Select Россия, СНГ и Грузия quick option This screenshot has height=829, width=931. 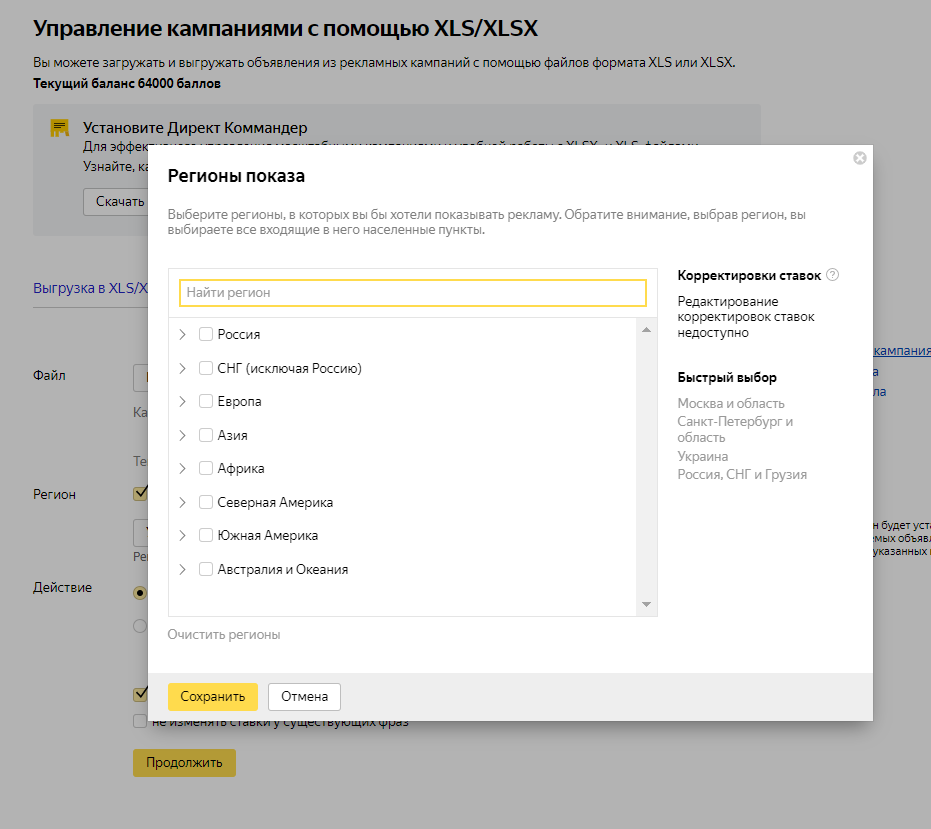pos(742,475)
